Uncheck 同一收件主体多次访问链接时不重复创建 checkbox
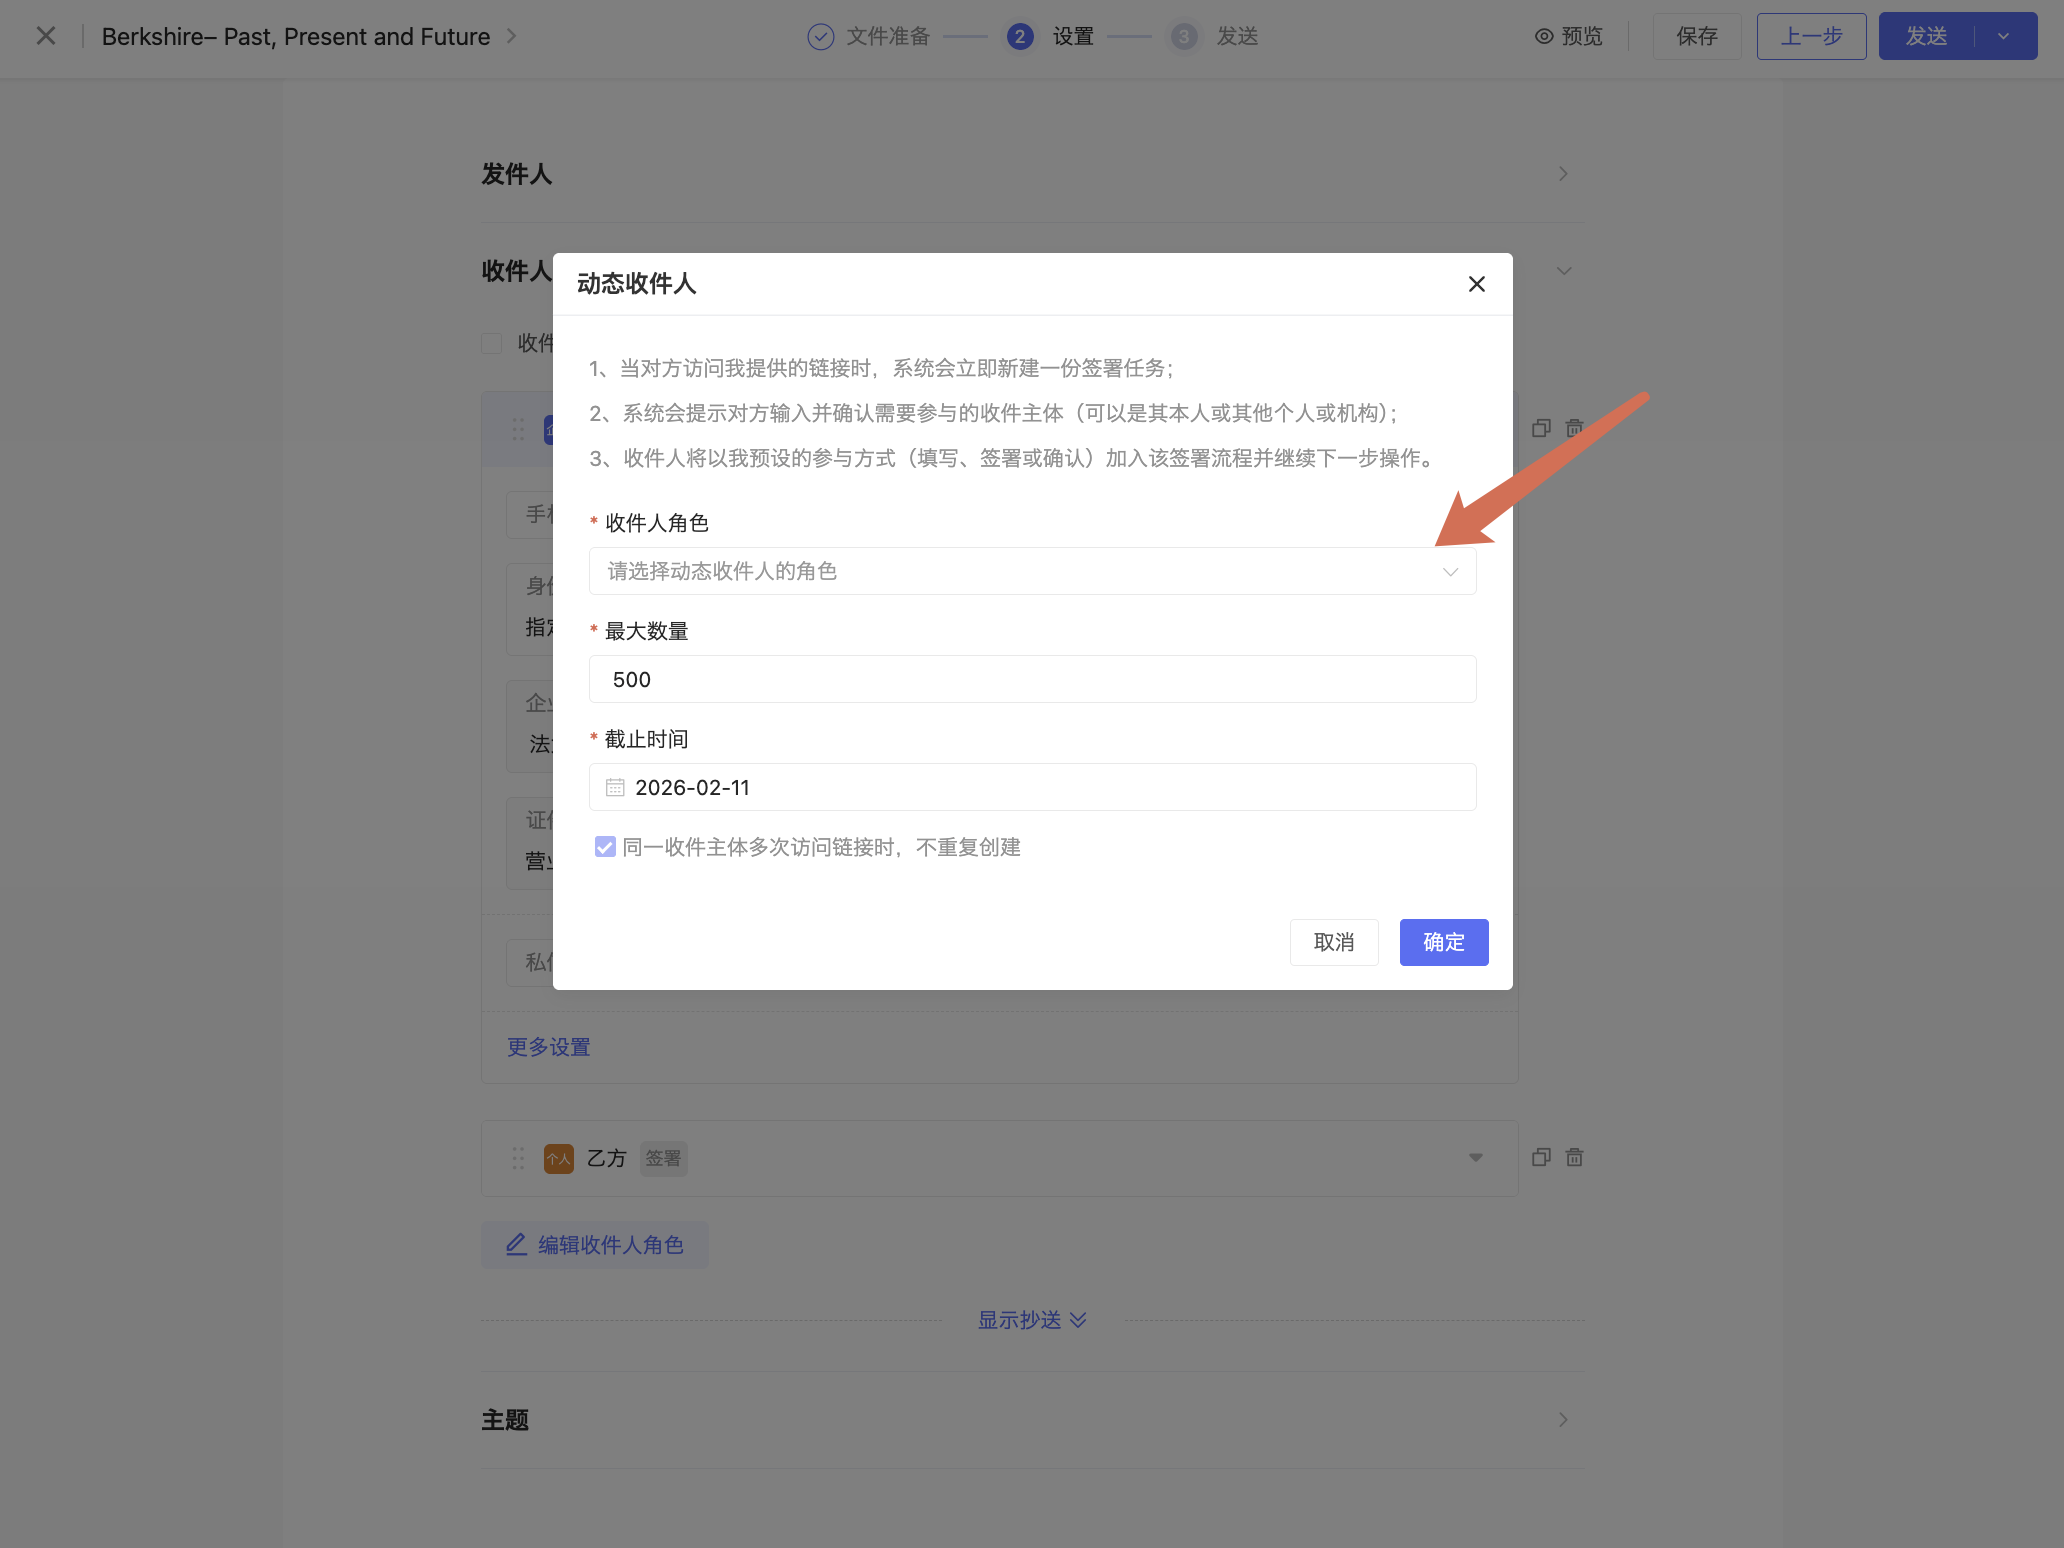The height and width of the screenshot is (1548, 2064). coord(605,847)
